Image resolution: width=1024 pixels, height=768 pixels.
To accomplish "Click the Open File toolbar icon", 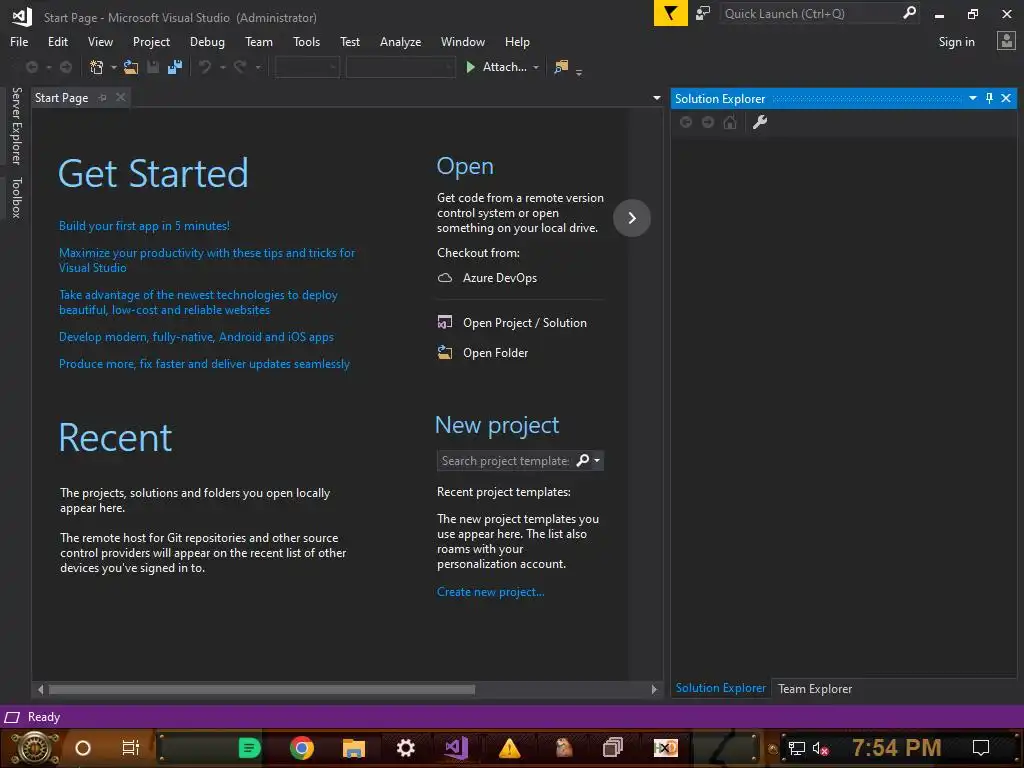I will click(131, 67).
